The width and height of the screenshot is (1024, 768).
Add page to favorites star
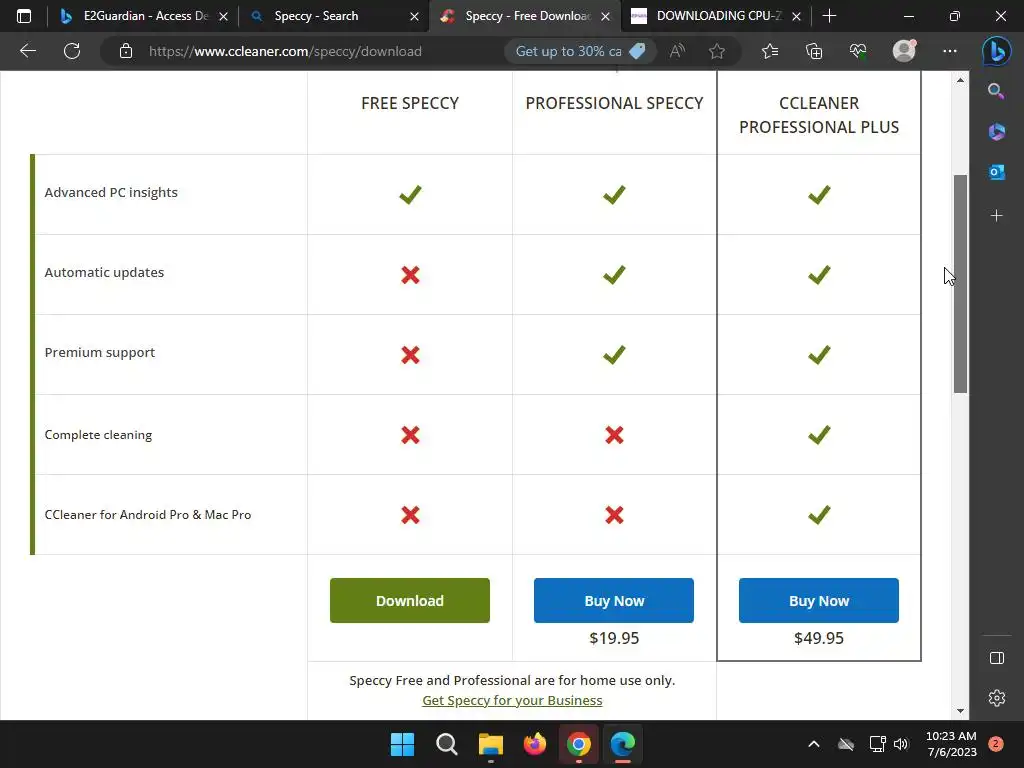717,51
